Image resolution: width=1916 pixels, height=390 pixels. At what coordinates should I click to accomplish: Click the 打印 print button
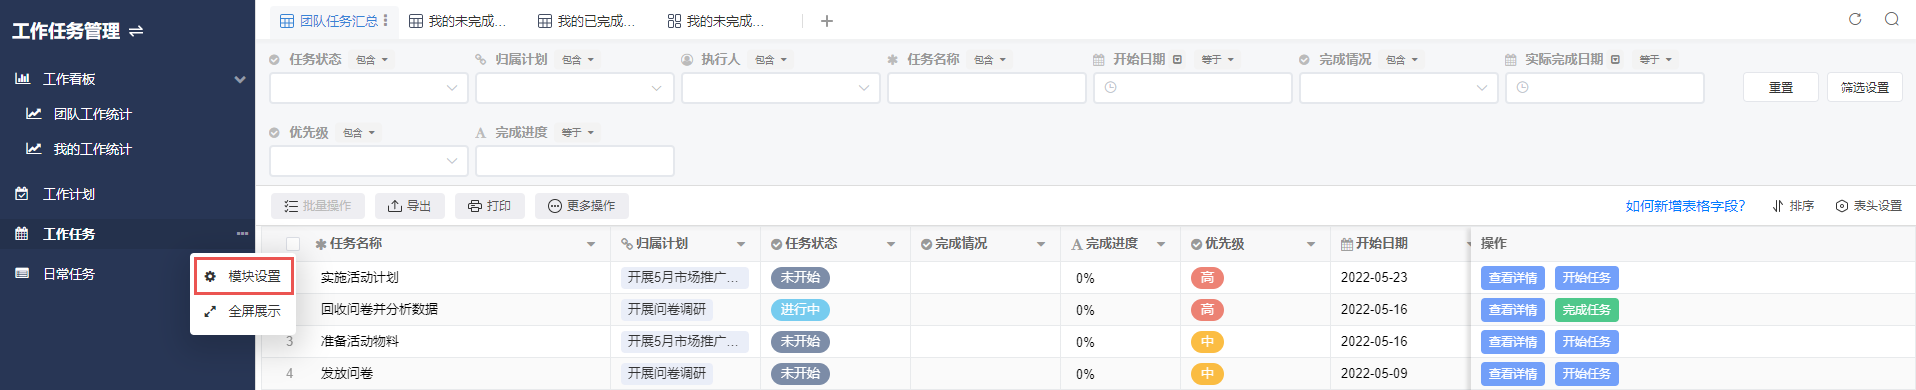point(490,206)
